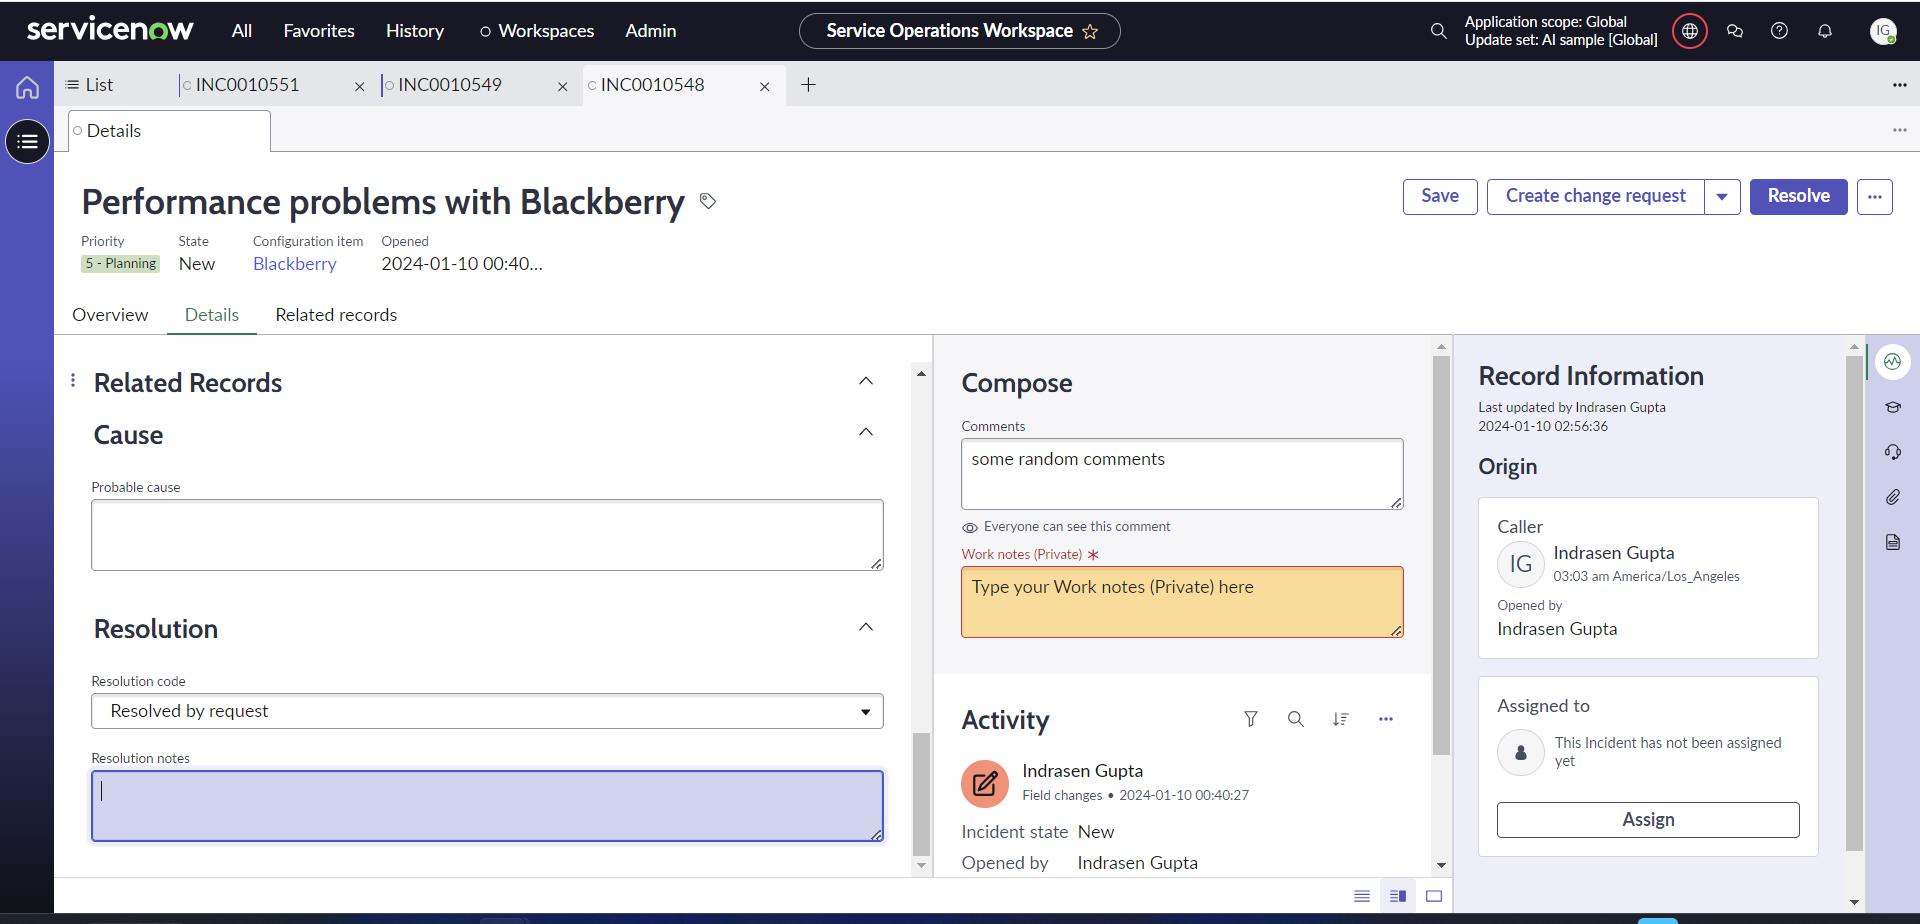Switch to full-width form layout icon
Image resolution: width=1920 pixels, height=924 pixels.
pyautogui.click(x=1434, y=896)
